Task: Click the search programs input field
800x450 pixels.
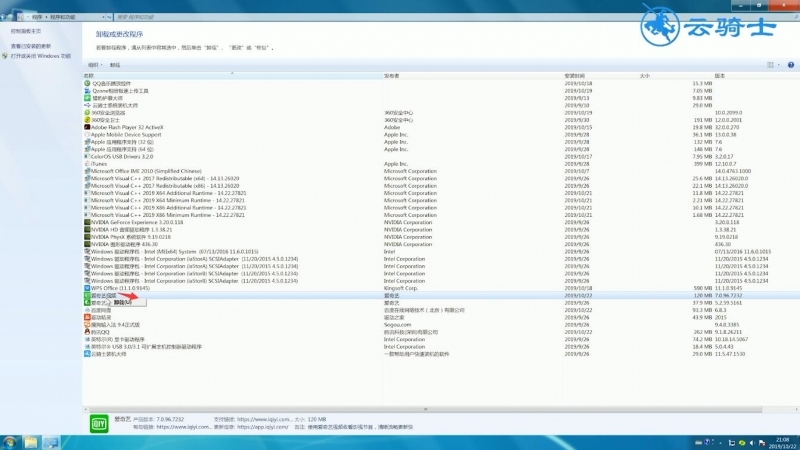Action: point(454,17)
